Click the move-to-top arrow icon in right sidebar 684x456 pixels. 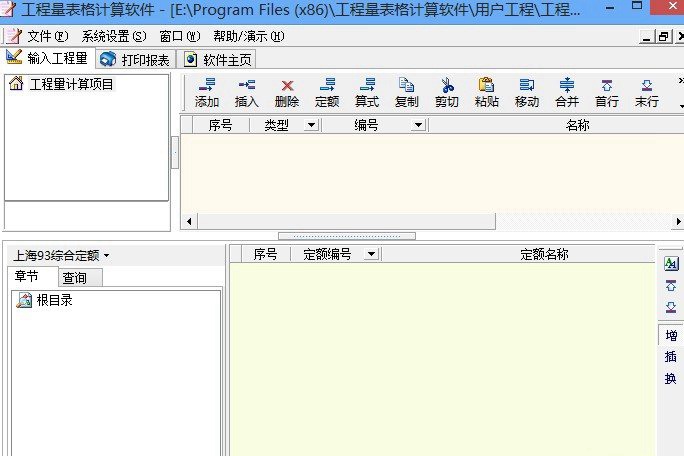pyautogui.click(x=671, y=285)
